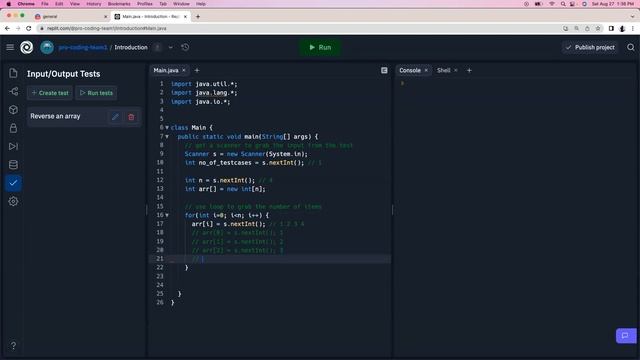Click the Create test button
The width and height of the screenshot is (640, 360).
[x=50, y=93]
